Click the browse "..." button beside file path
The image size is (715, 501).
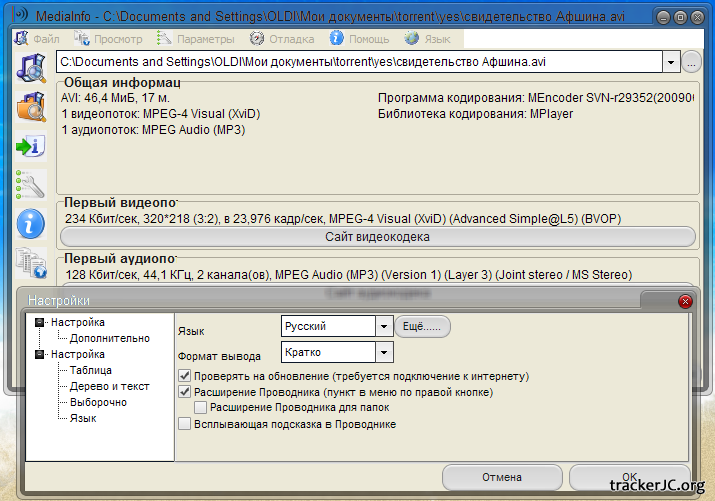click(x=693, y=63)
